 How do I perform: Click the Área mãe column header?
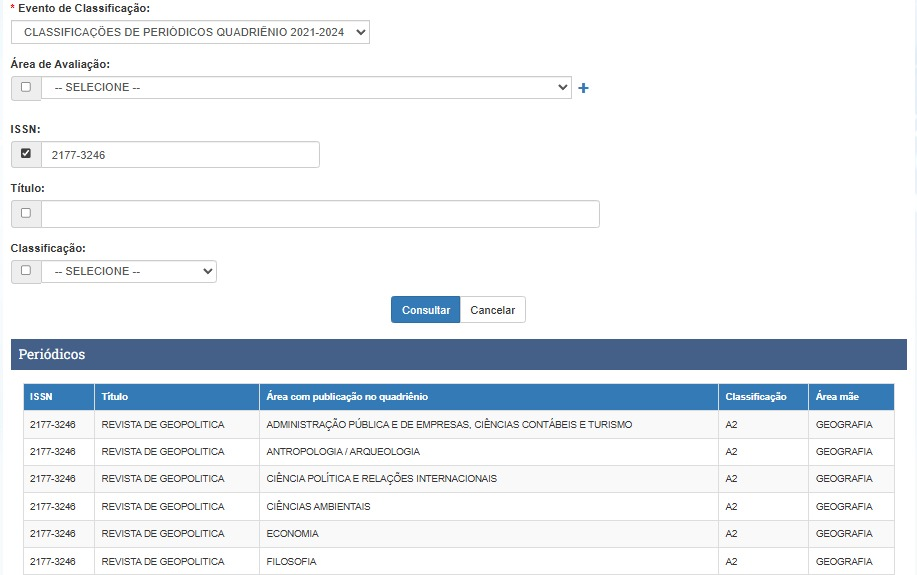click(x=837, y=397)
